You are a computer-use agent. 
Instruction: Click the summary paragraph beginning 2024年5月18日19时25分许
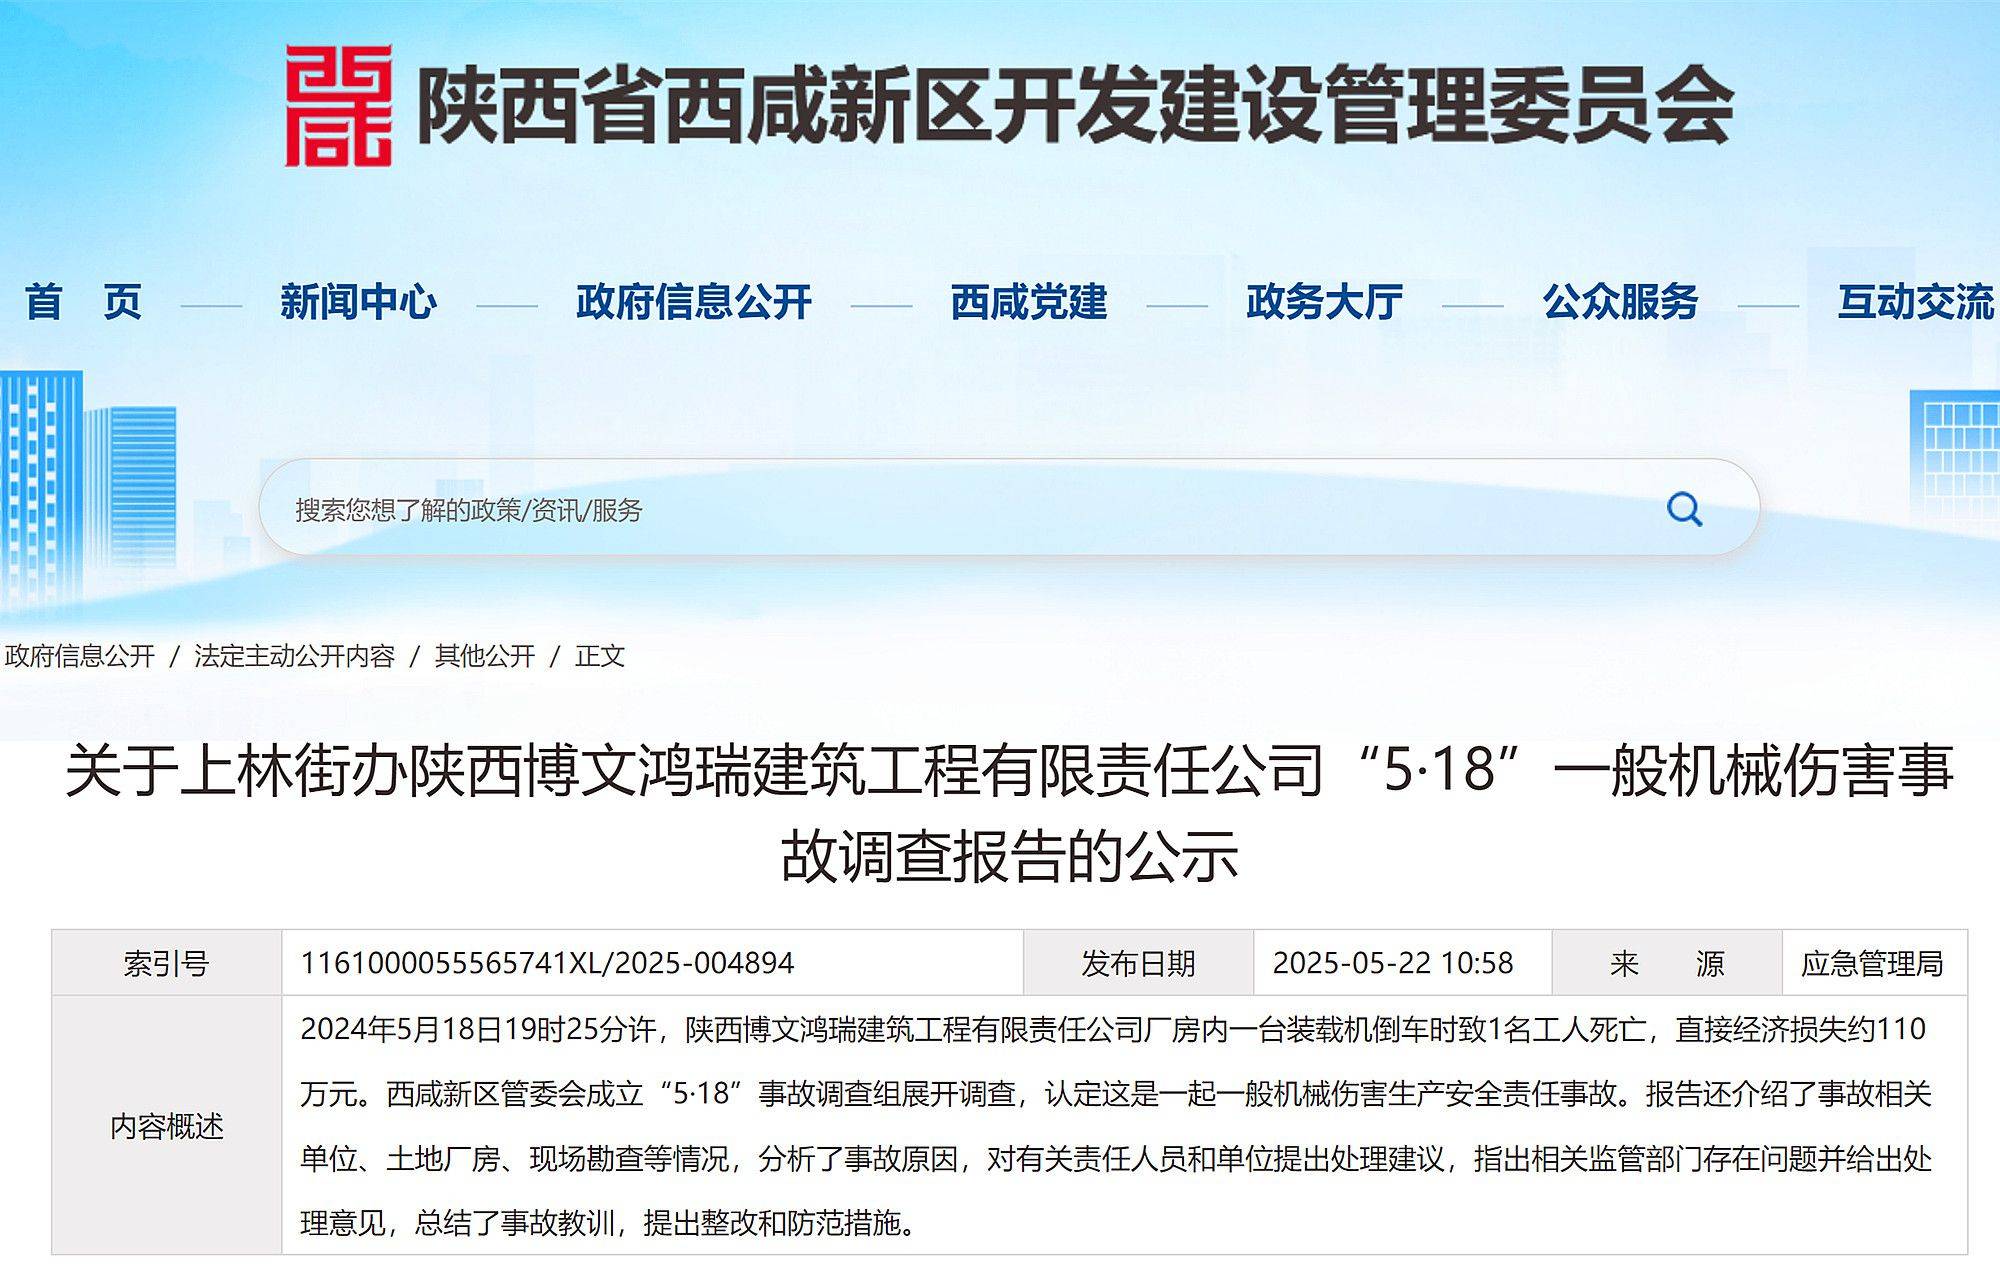coord(1116,1126)
